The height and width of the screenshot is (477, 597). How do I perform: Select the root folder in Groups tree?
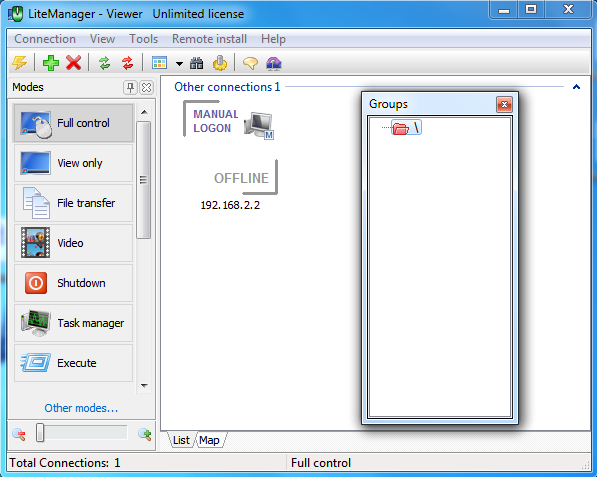(x=406, y=128)
